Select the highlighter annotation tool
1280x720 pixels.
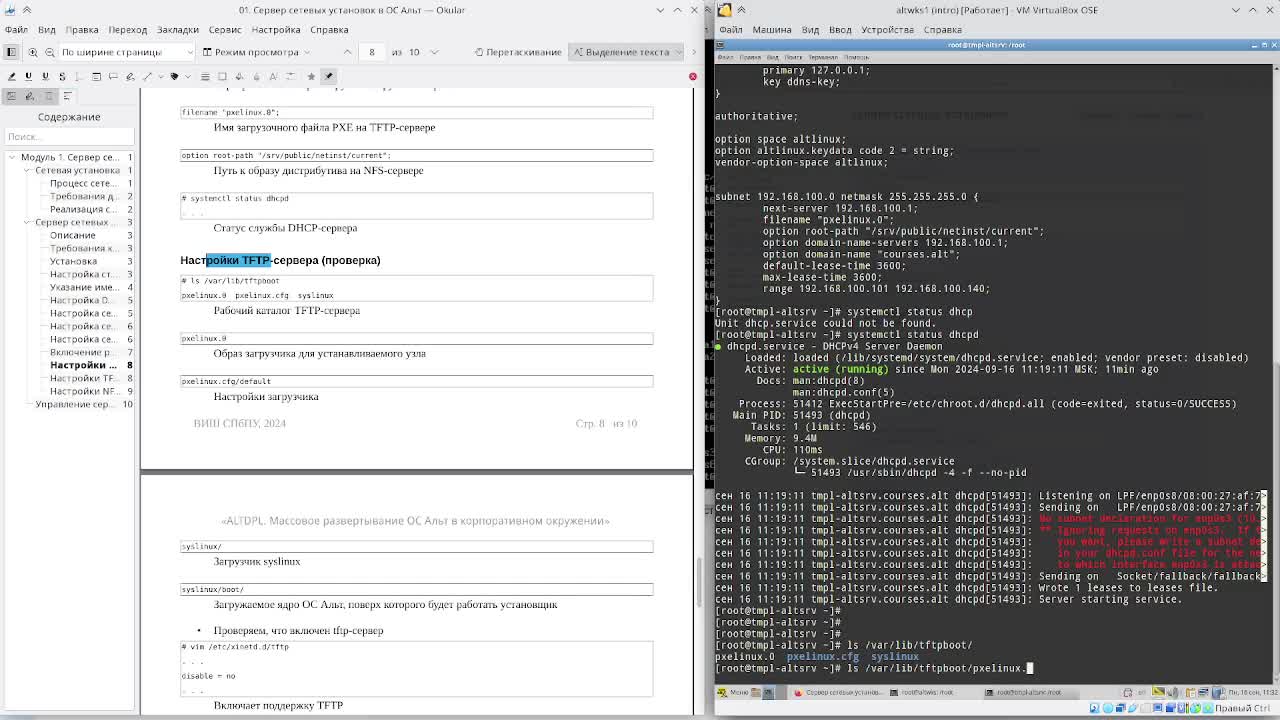(x=12, y=76)
